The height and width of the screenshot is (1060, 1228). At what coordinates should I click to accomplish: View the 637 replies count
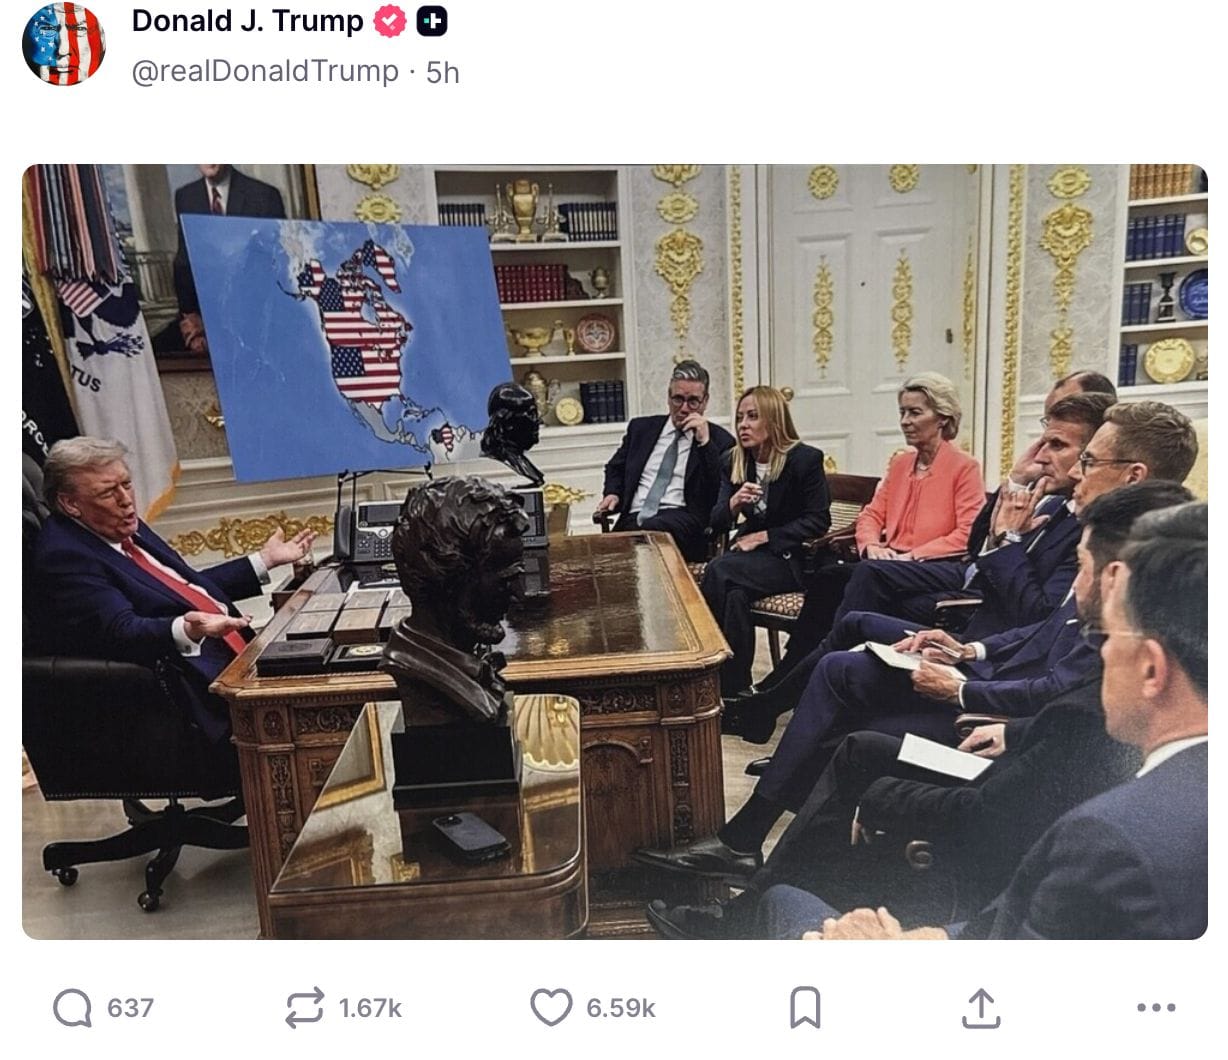(x=131, y=1008)
